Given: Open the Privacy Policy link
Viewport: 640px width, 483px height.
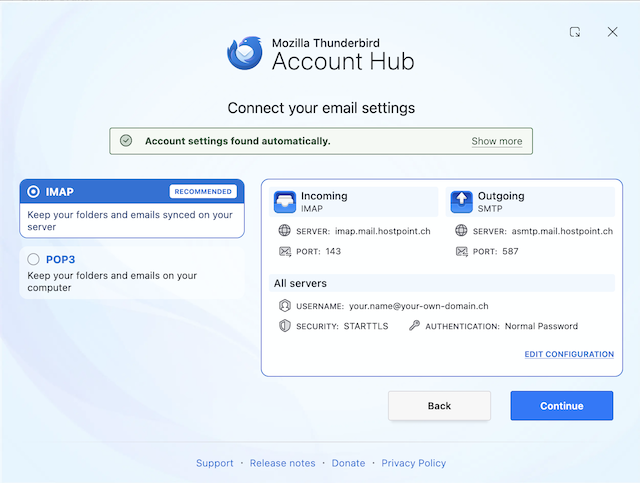Looking at the screenshot, I should click(x=413, y=463).
